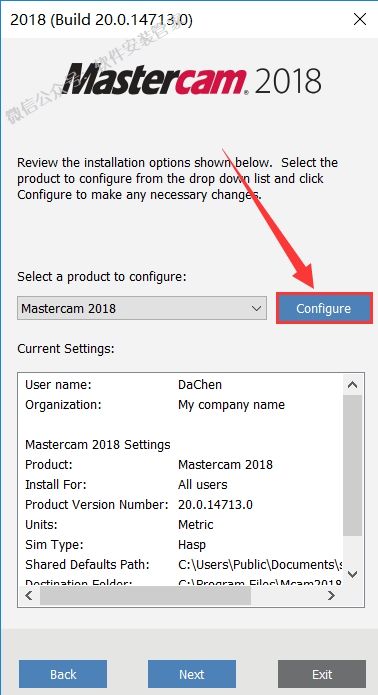Select the Organization settings row

coord(181,405)
